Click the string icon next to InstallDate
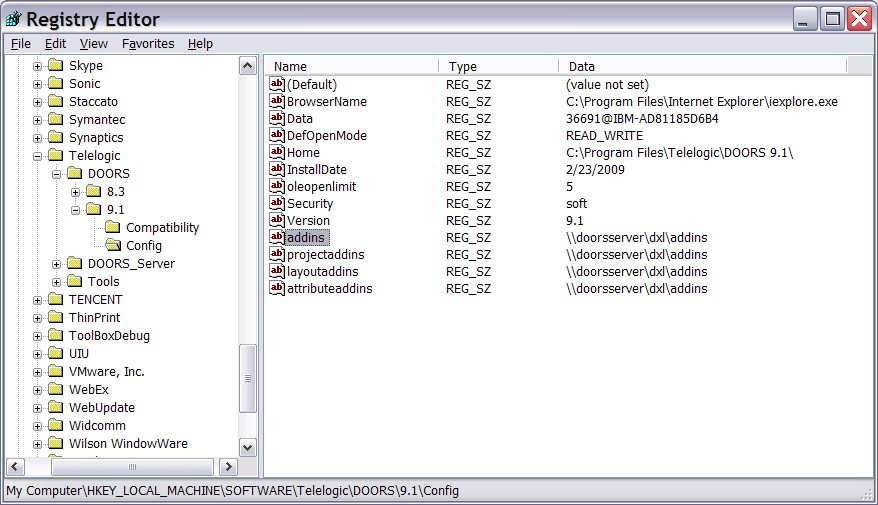878x505 pixels. (277, 169)
